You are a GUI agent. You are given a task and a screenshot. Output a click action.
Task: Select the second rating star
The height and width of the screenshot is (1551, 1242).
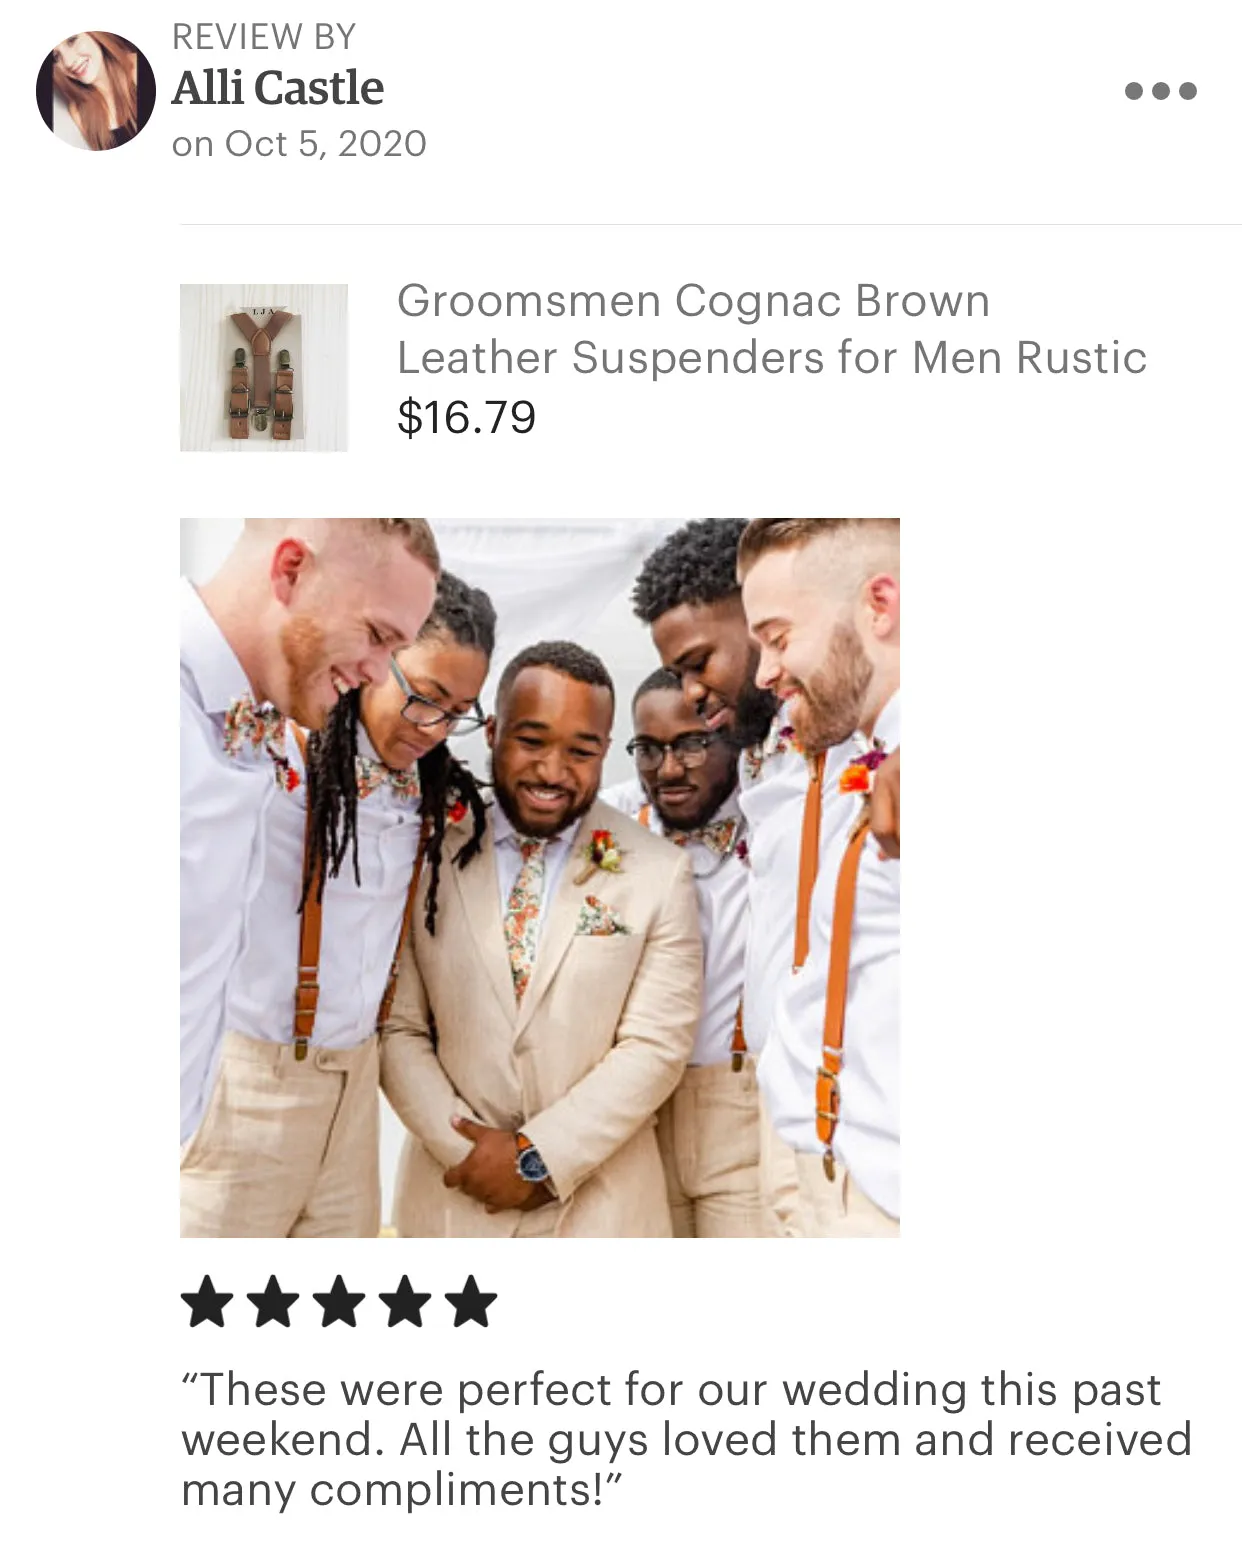(273, 1301)
